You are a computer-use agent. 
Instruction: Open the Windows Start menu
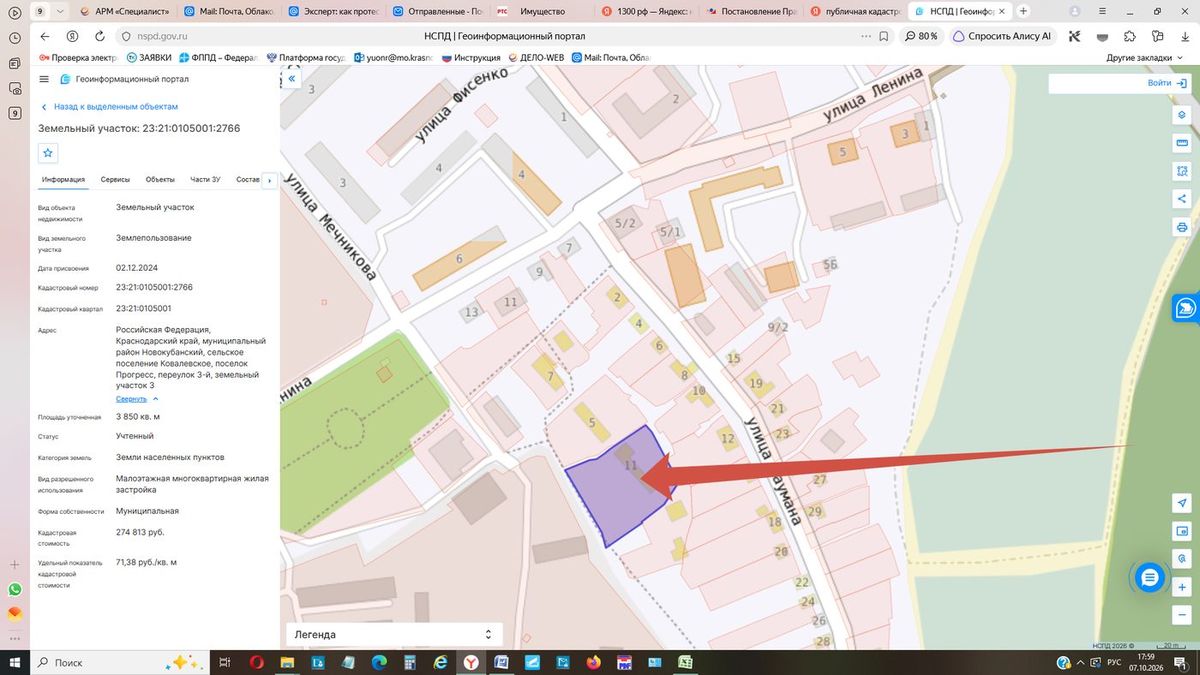tap(15, 662)
